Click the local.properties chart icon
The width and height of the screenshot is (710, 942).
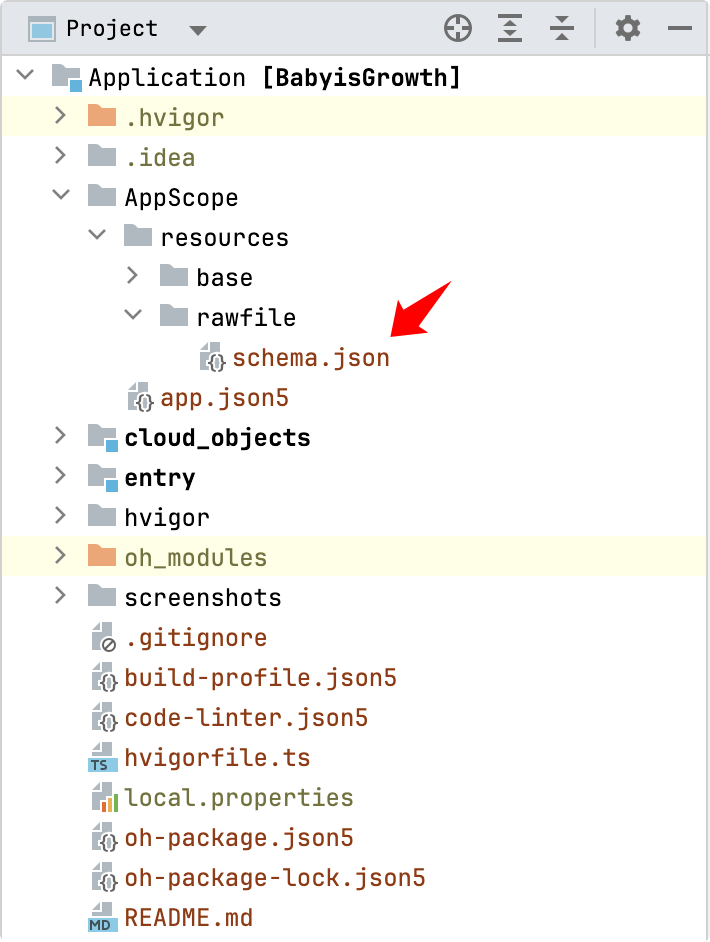click(x=105, y=797)
